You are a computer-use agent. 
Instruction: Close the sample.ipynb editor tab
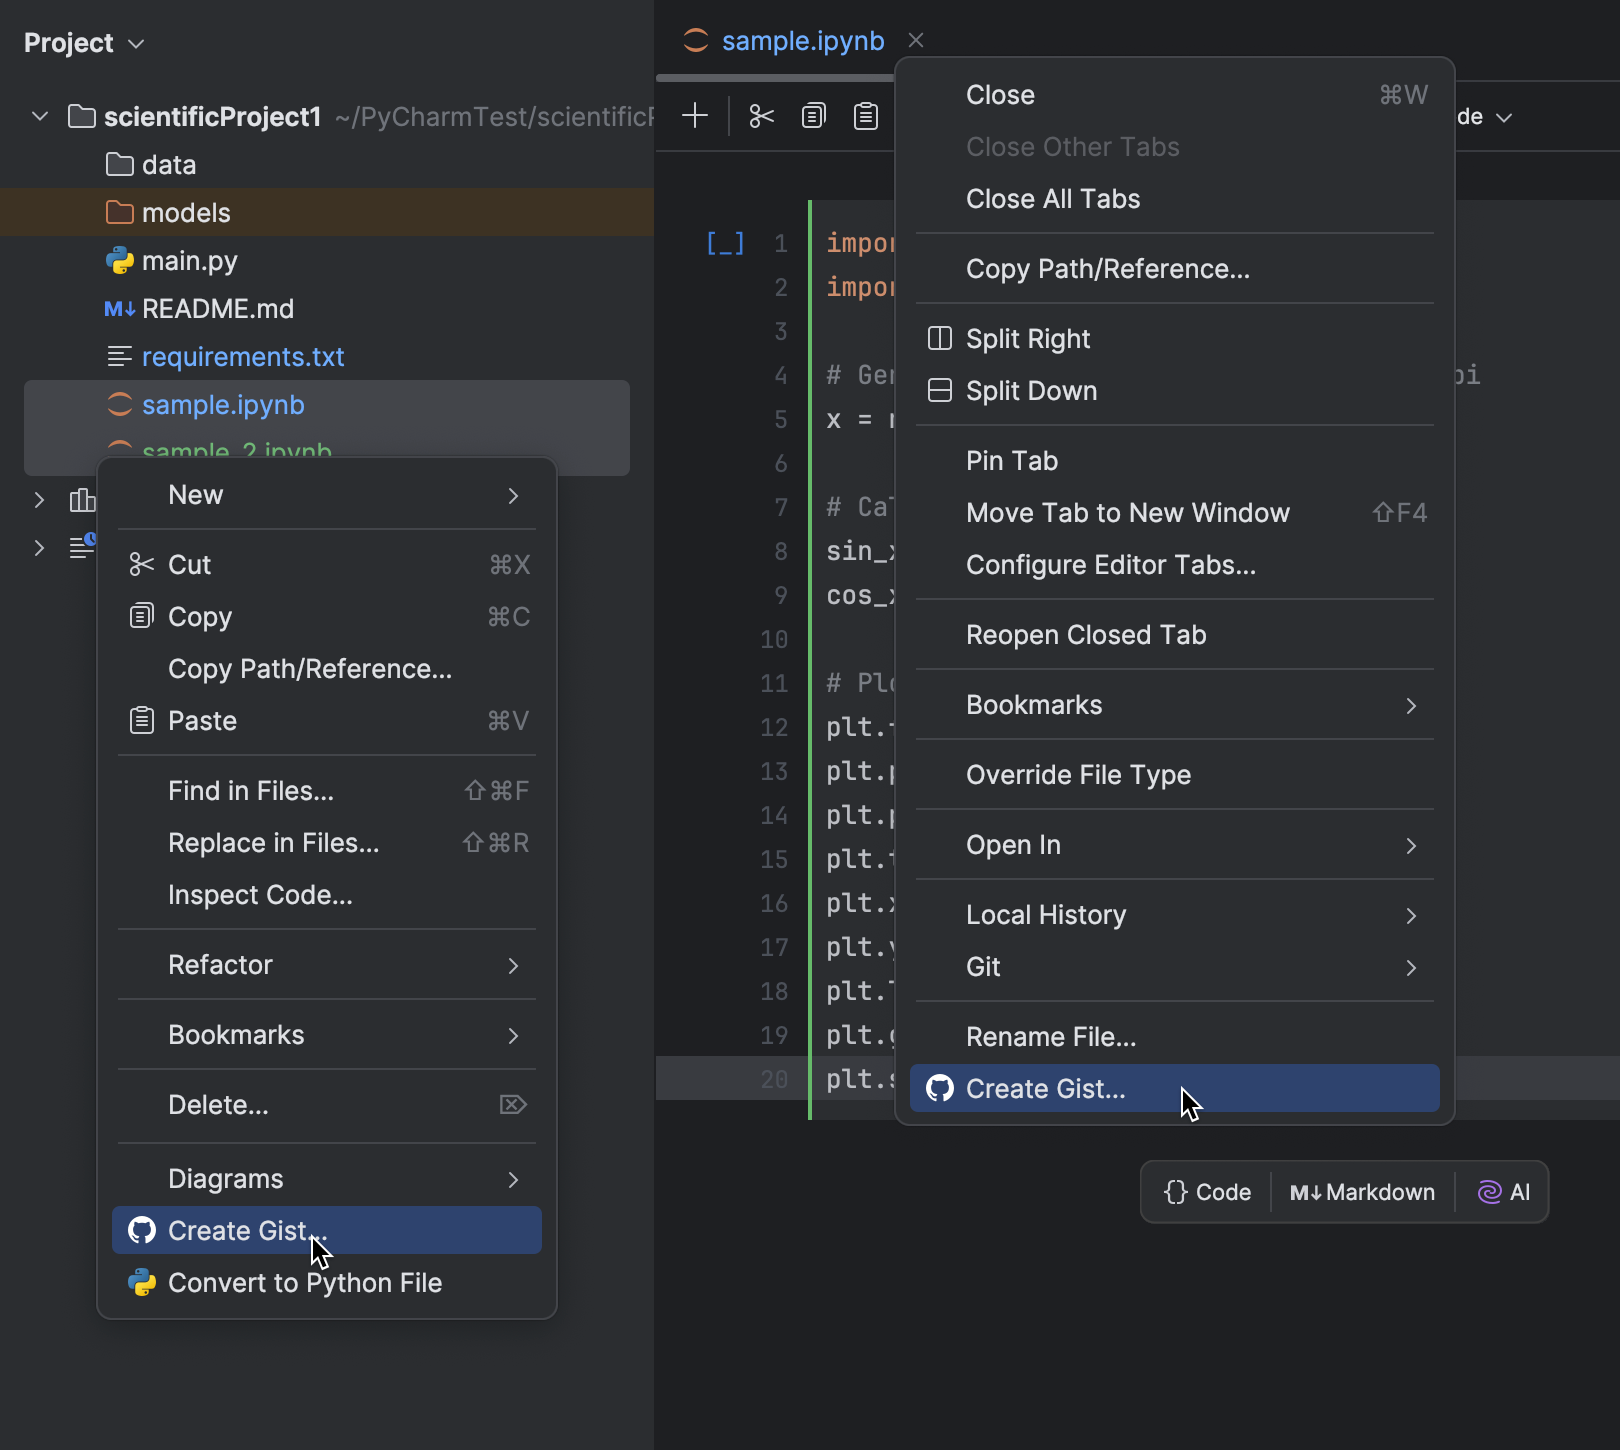click(x=916, y=40)
